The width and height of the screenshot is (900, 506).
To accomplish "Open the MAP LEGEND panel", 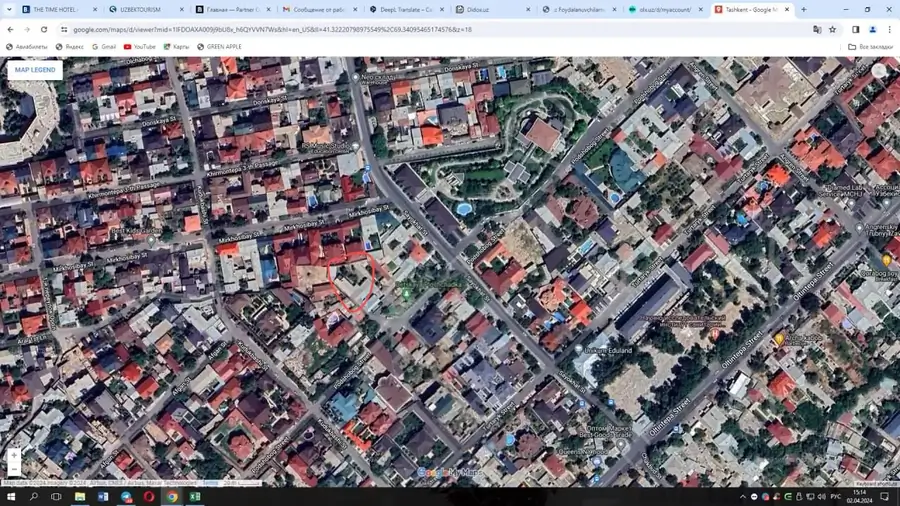I will pos(35,70).
